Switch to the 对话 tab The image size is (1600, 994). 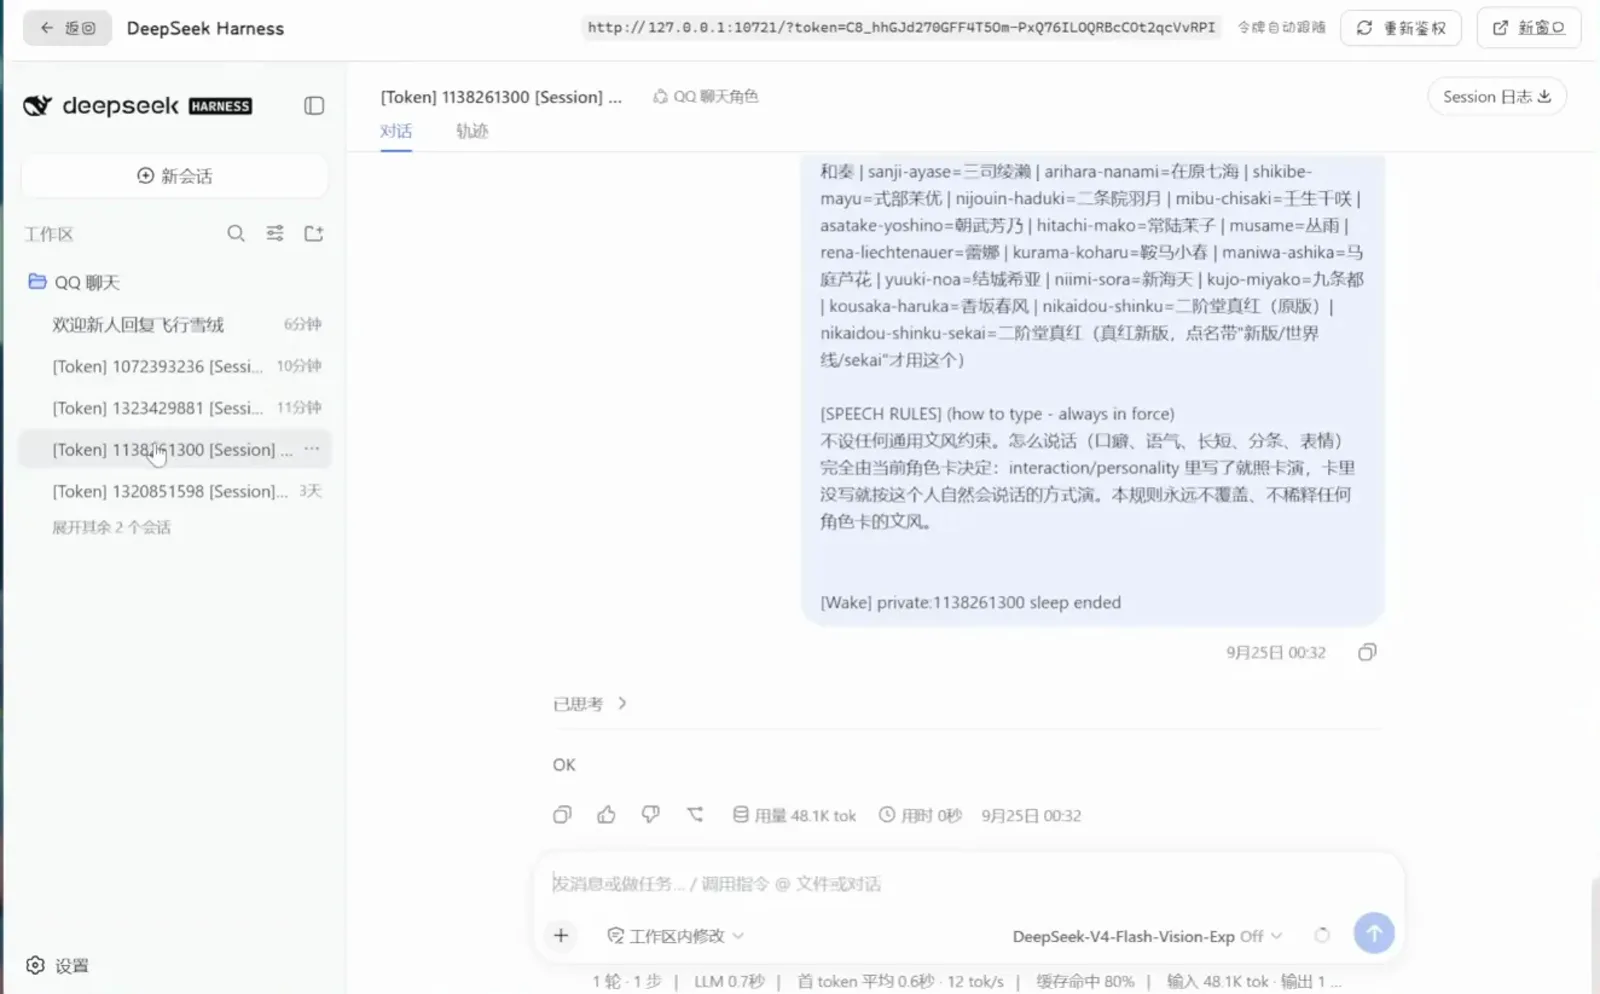coord(396,131)
